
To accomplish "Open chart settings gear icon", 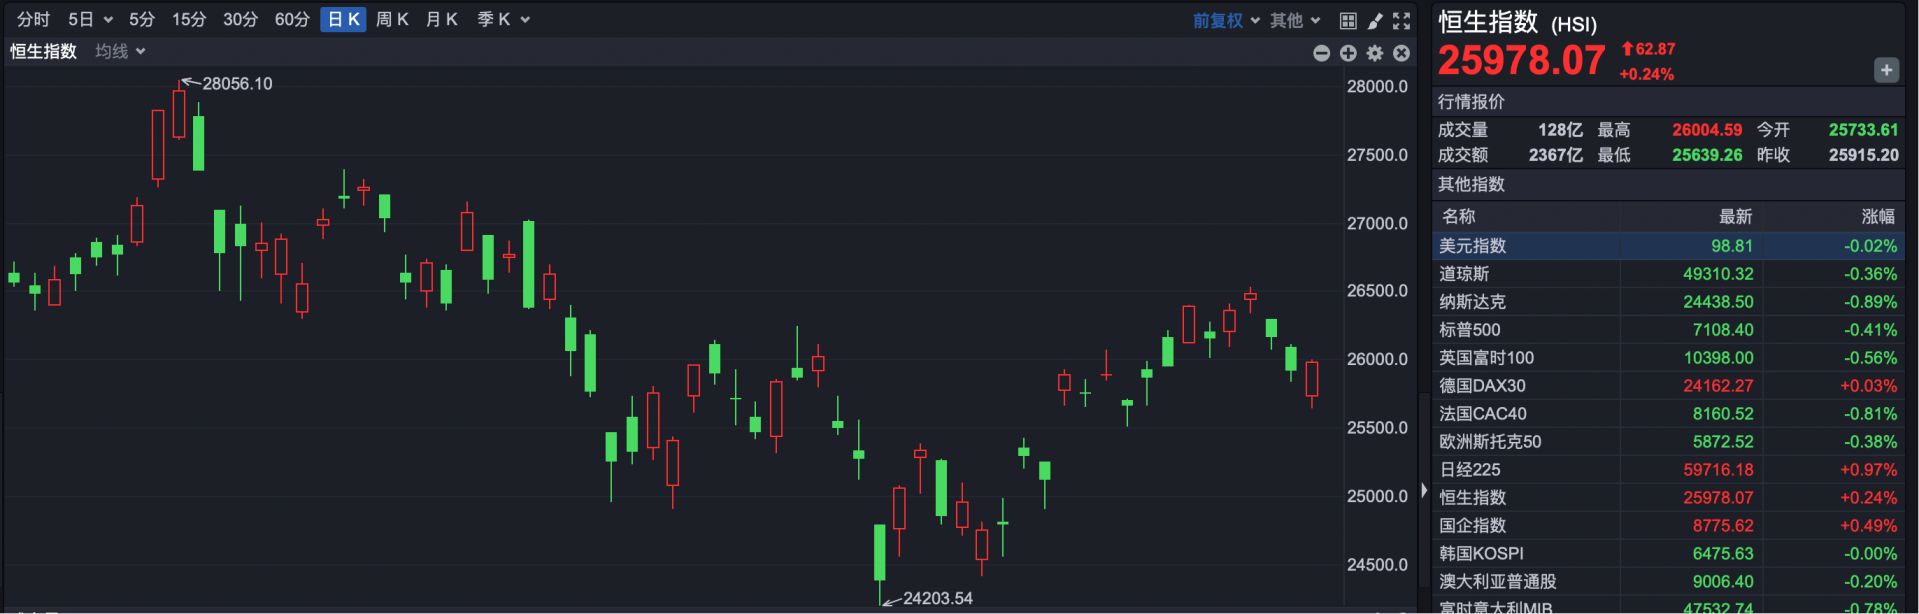I will [x=1375, y=53].
